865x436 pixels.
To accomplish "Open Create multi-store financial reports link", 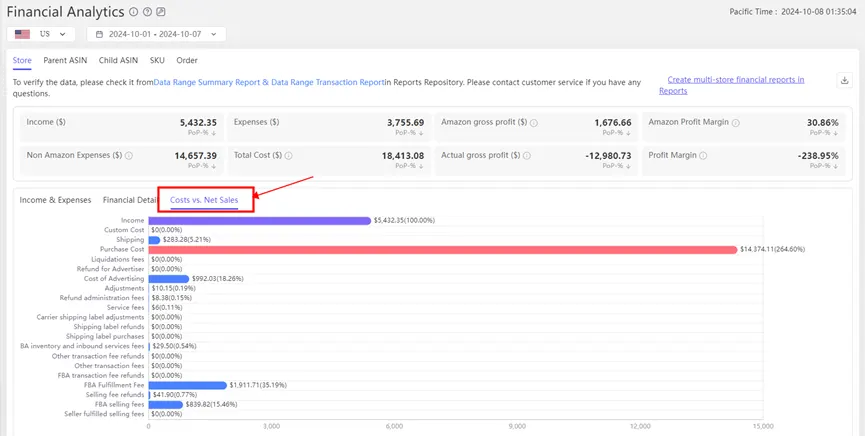I will coord(731,86).
